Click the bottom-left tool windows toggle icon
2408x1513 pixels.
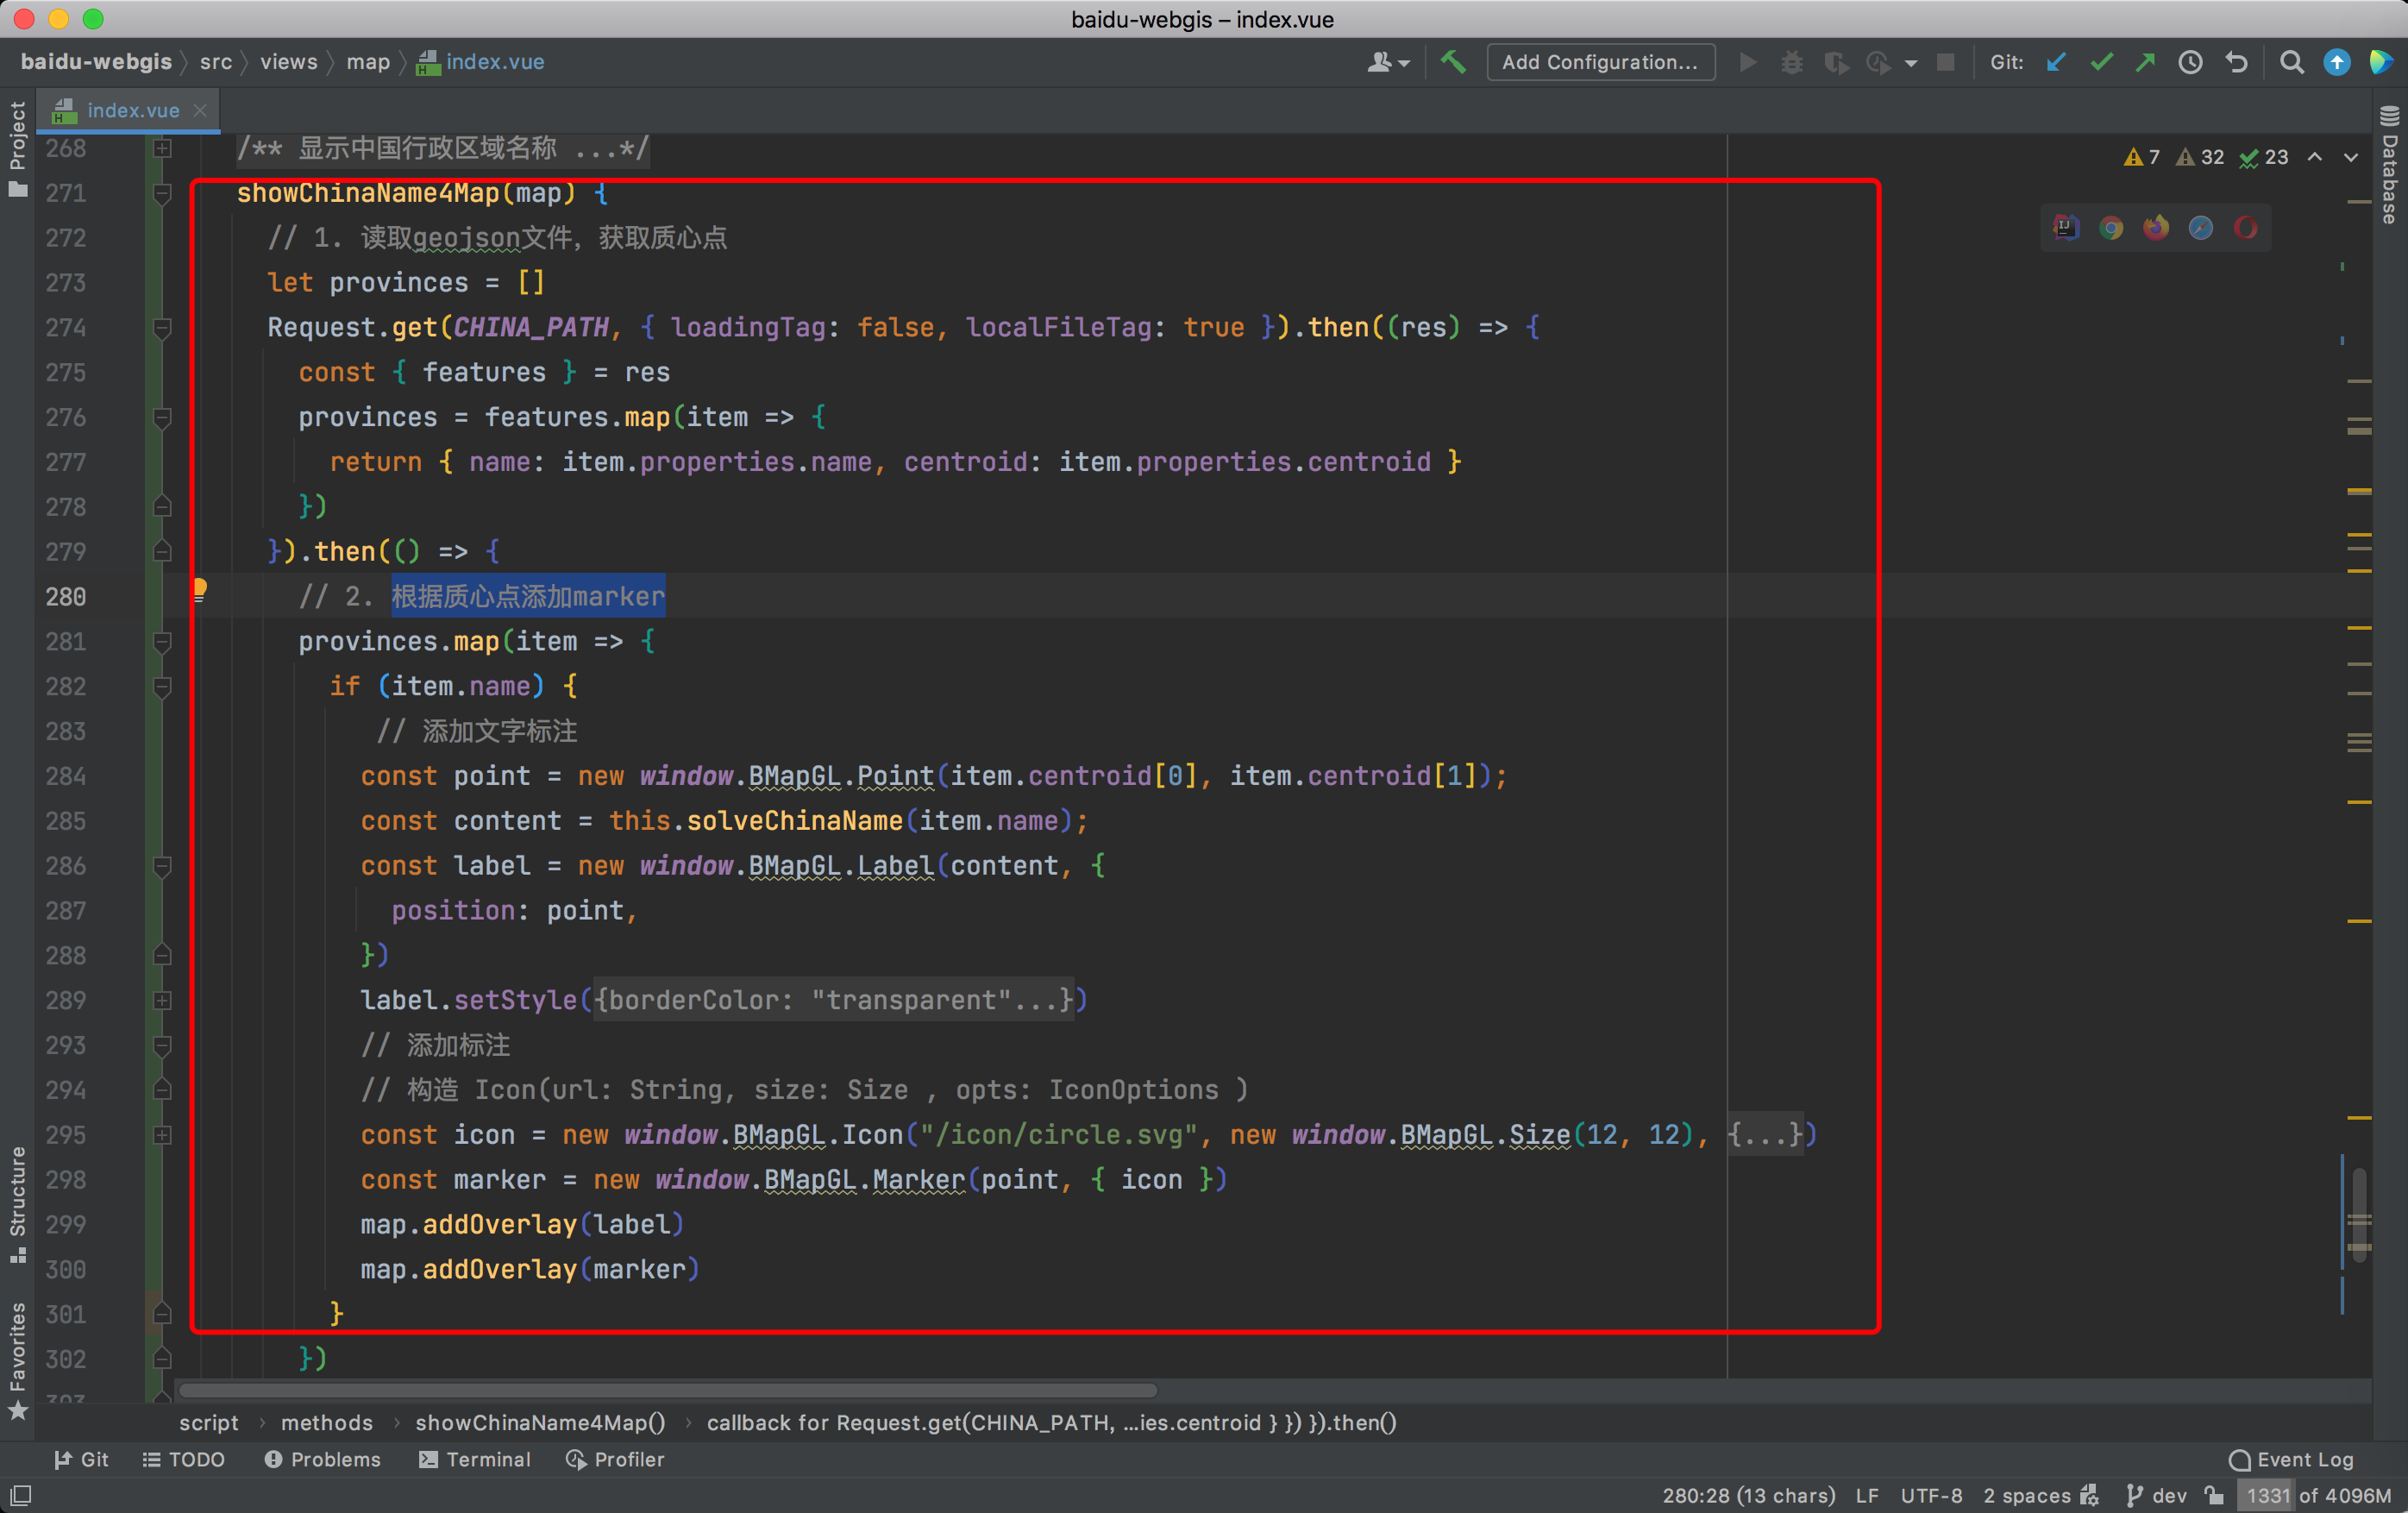[20, 1495]
